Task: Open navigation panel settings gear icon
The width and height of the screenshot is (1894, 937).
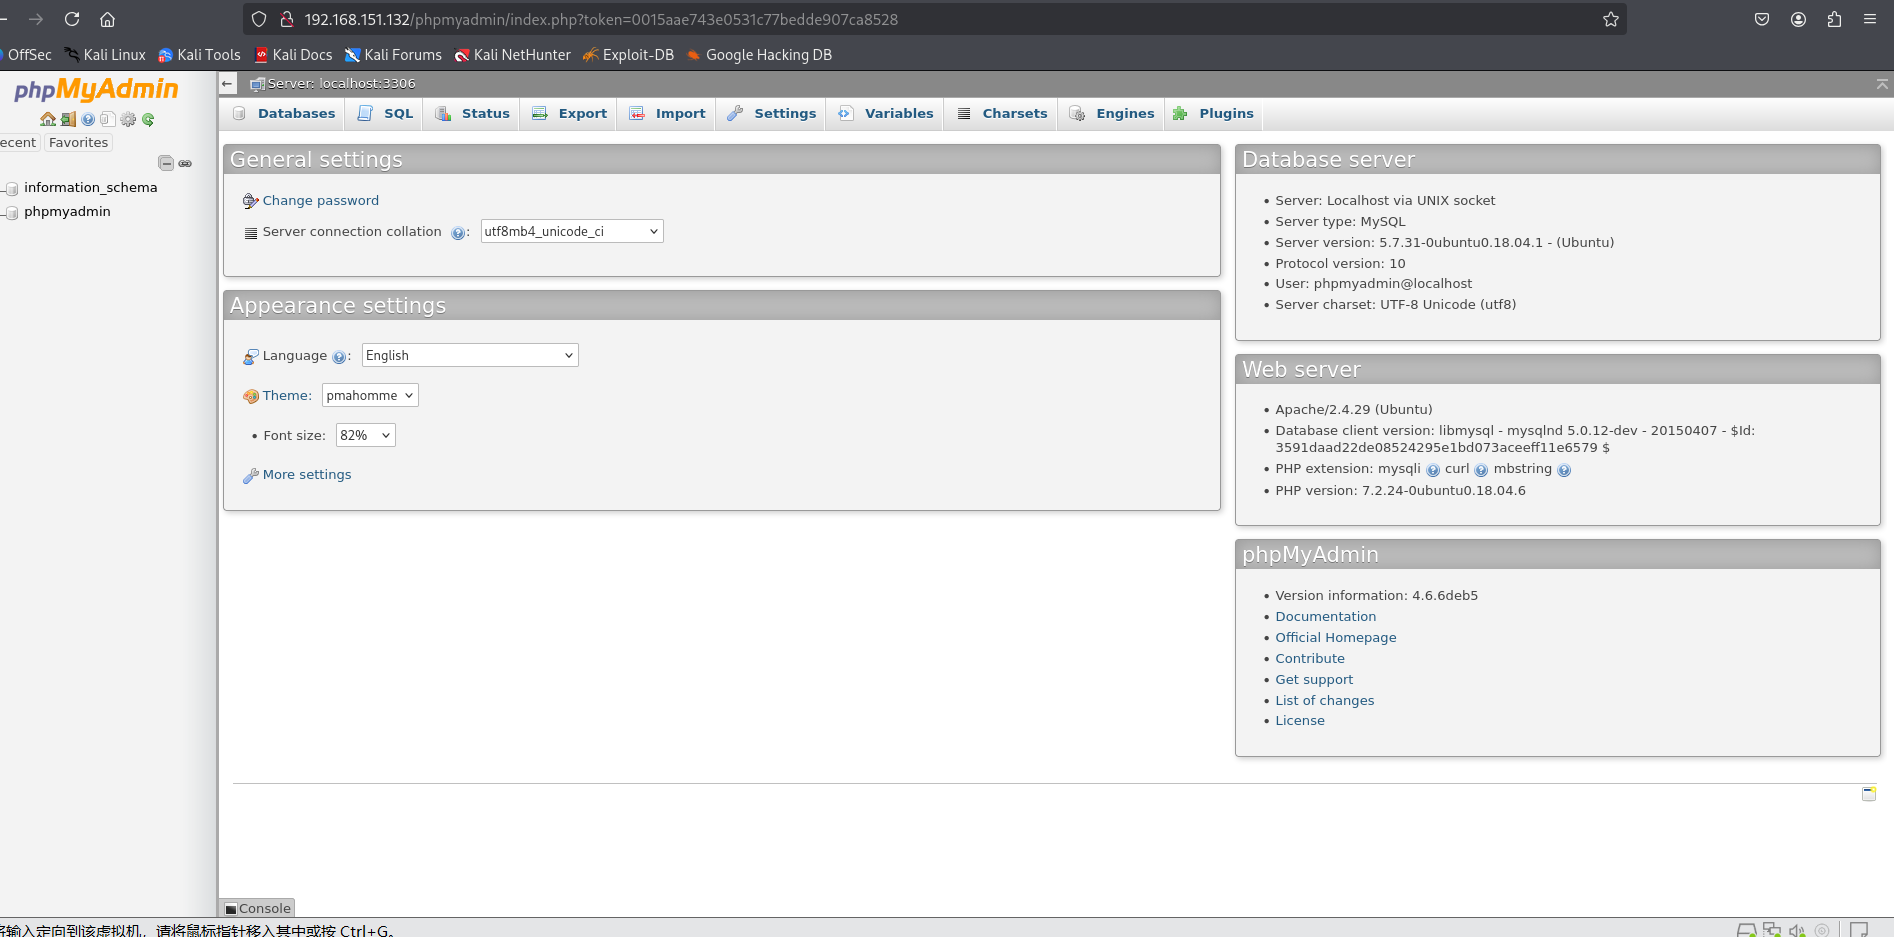Action: pyautogui.click(x=128, y=120)
